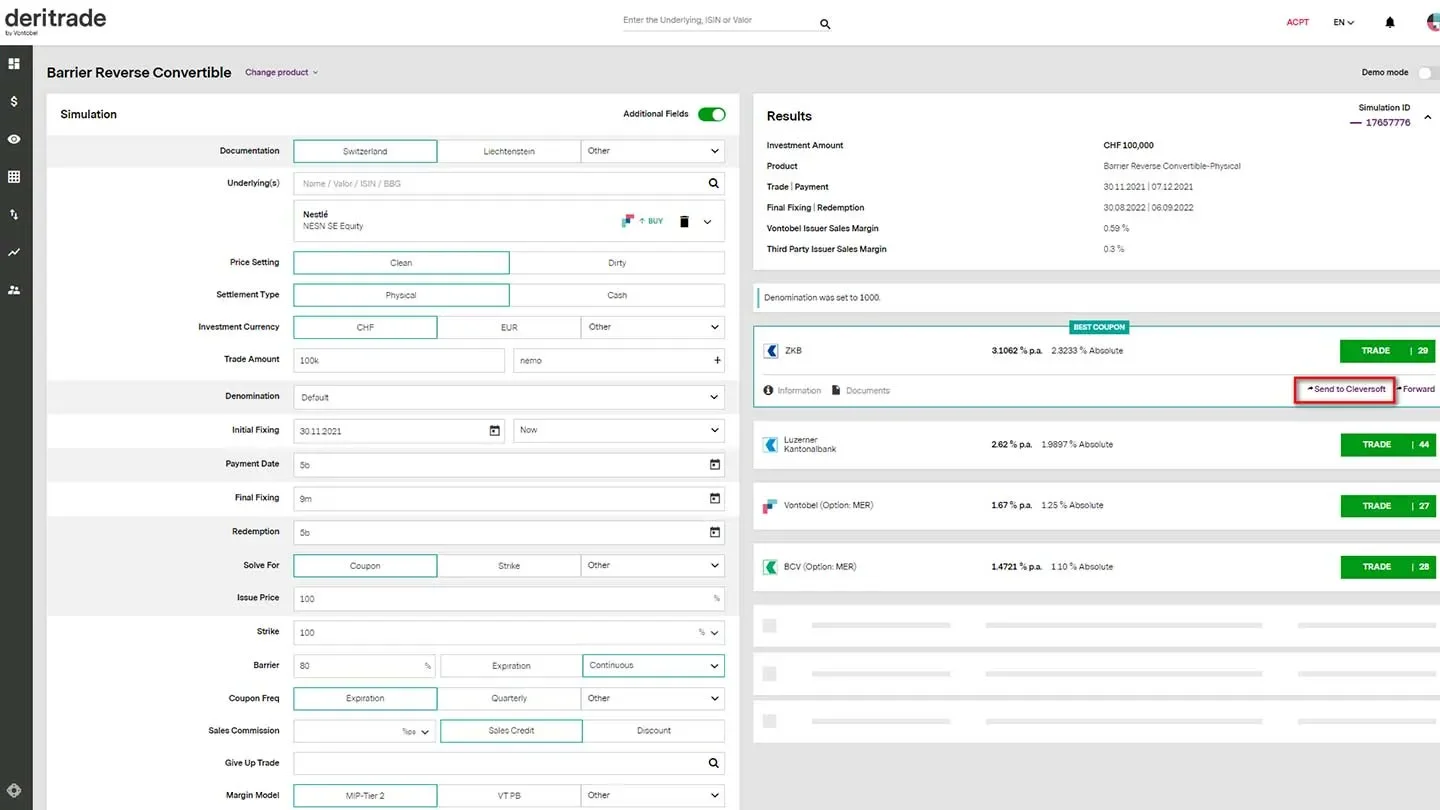Open the eye watchlist sidebar icon

coord(14,139)
